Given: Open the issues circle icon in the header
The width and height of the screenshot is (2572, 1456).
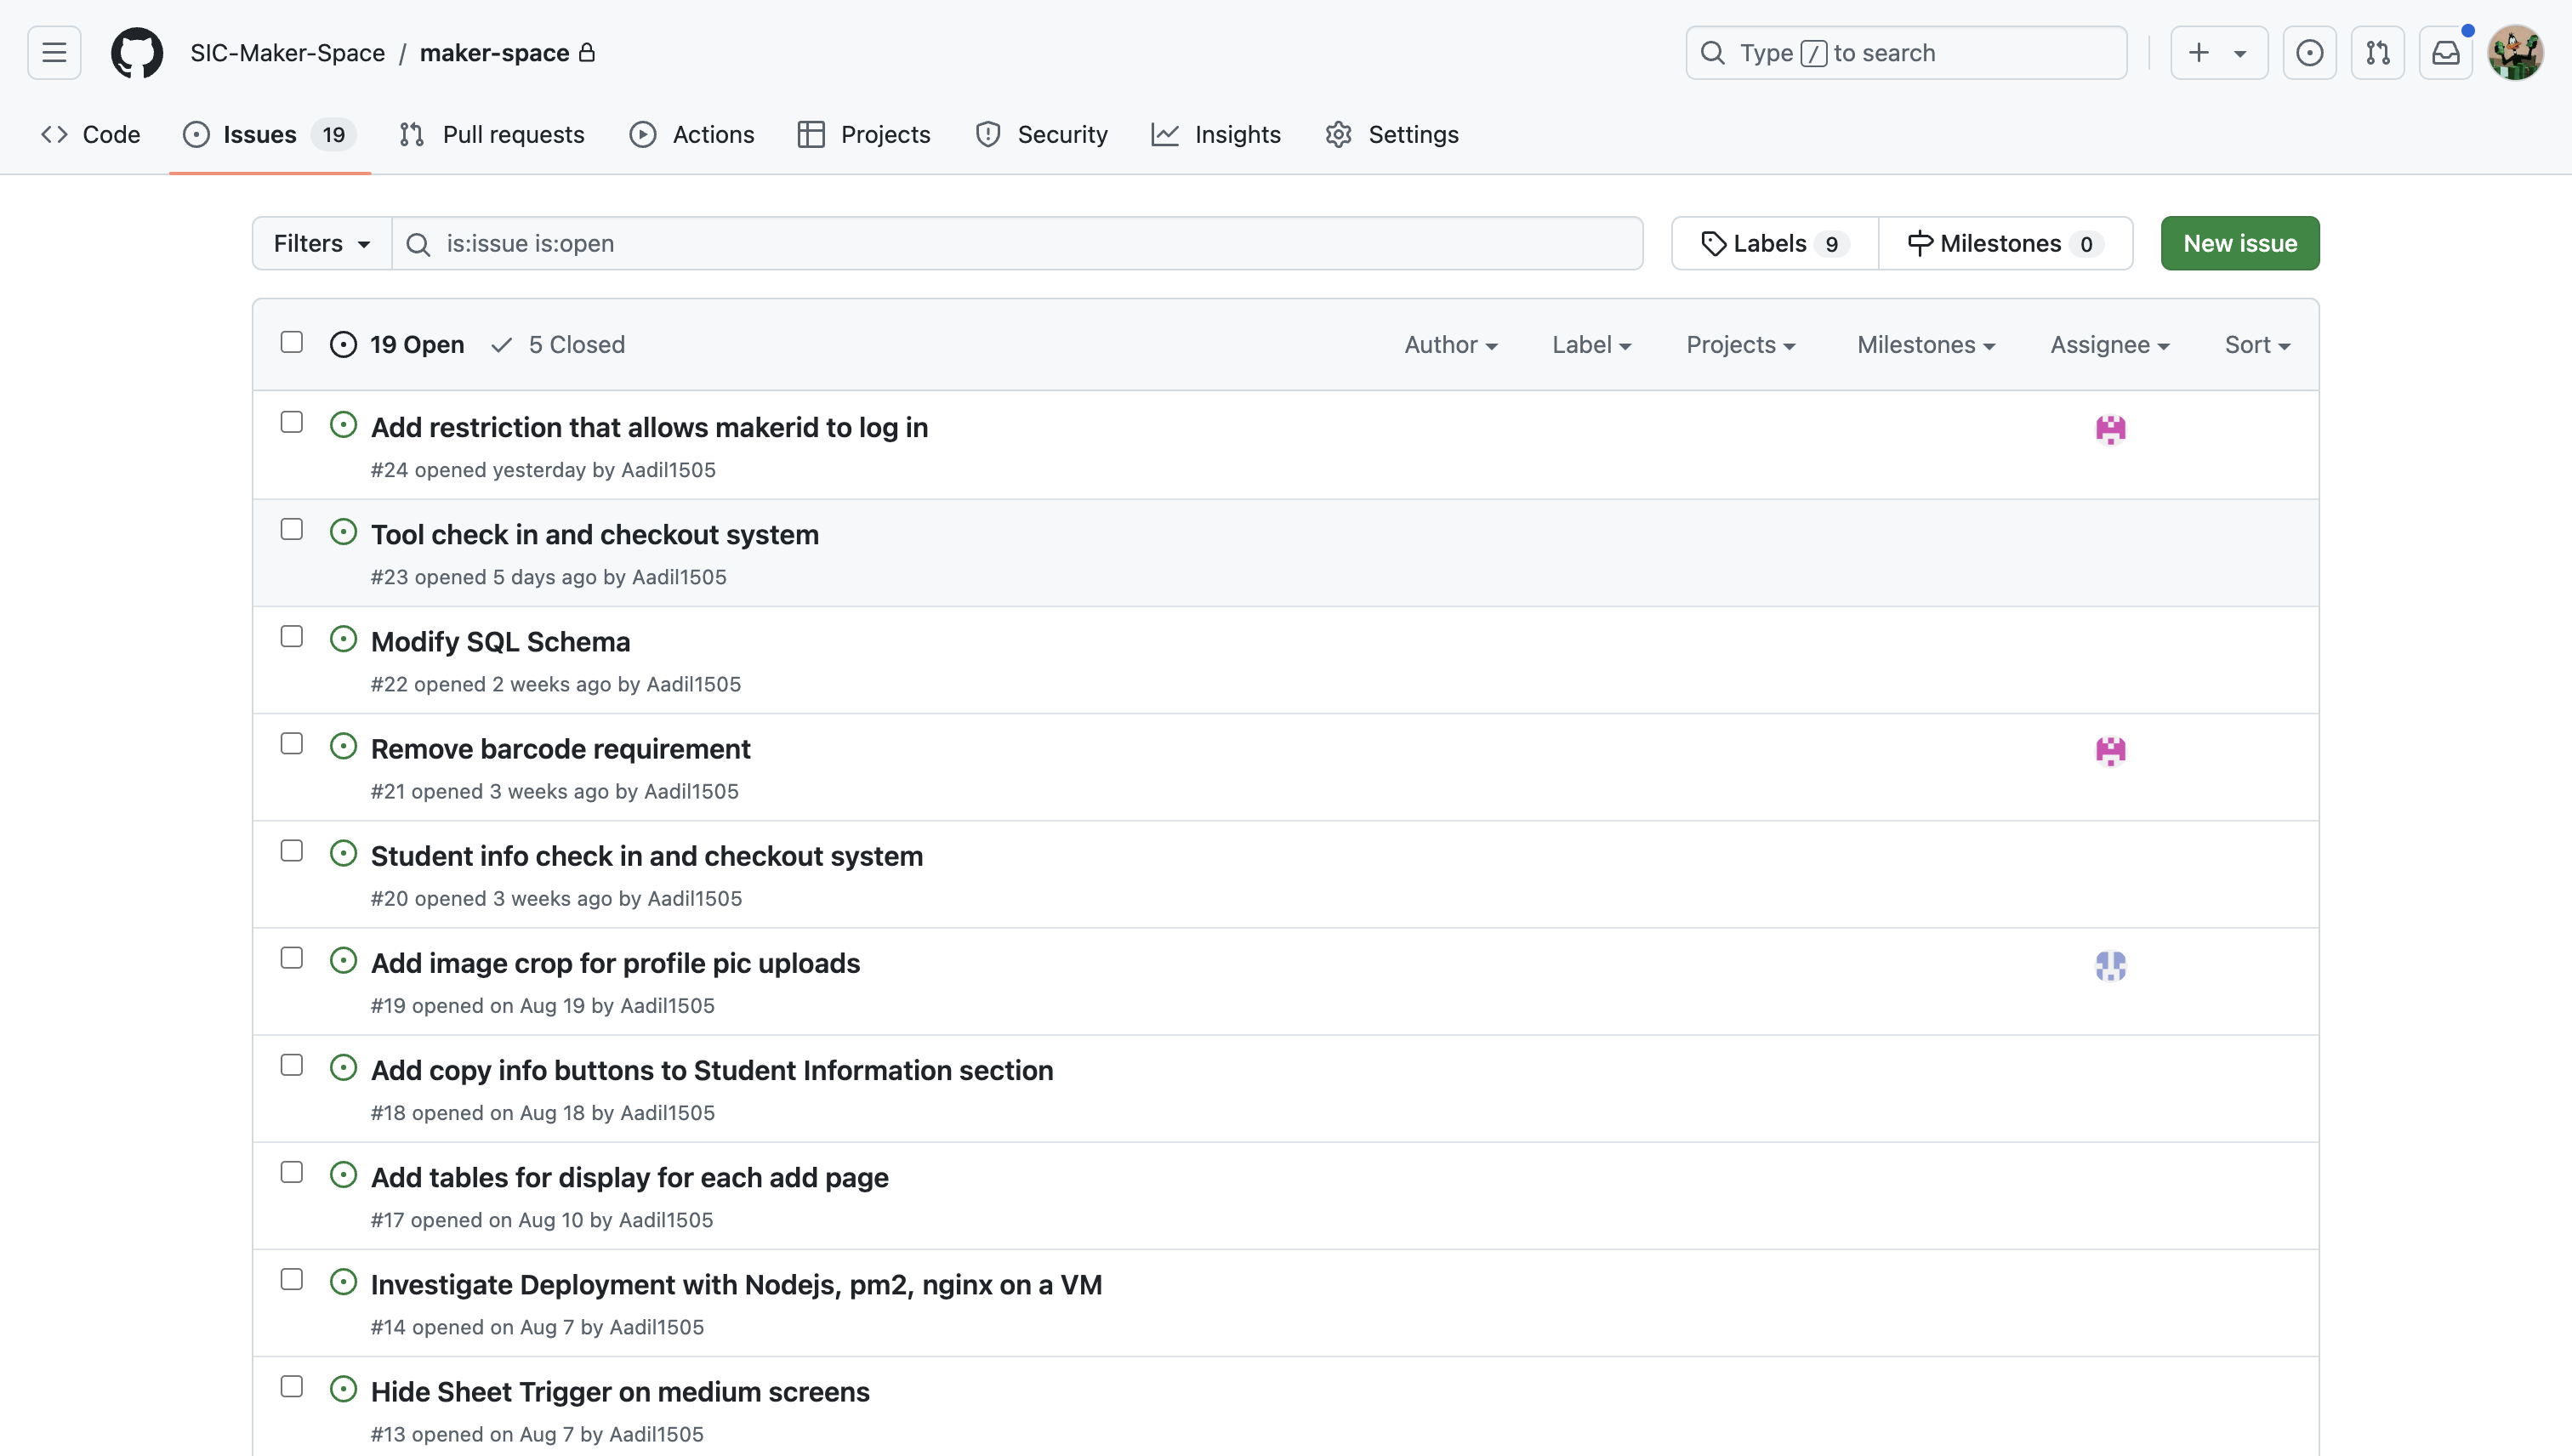Looking at the screenshot, I should [x=2309, y=52].
